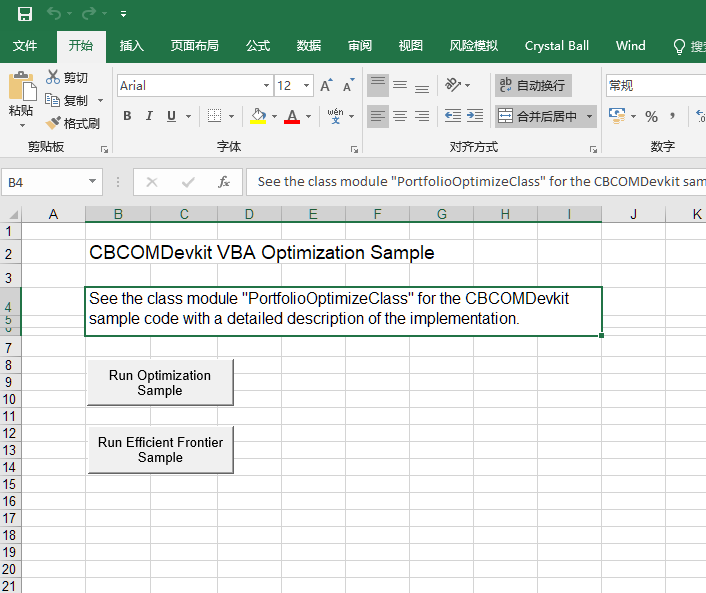The image size is (706, 593).
Task: Apply the yellow fill color swatch
Action: point(258,116)
